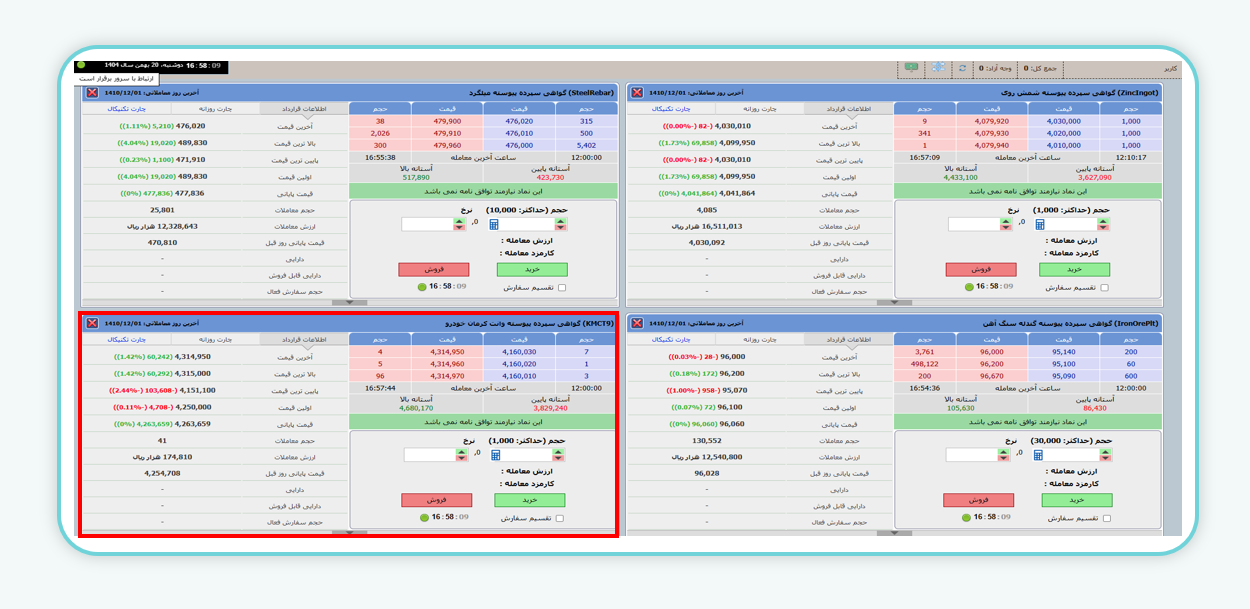Click the blue arrange-windows icon in top toolbar
The width and height of the screenshot is (1250, 609).
tap(938, 67)
